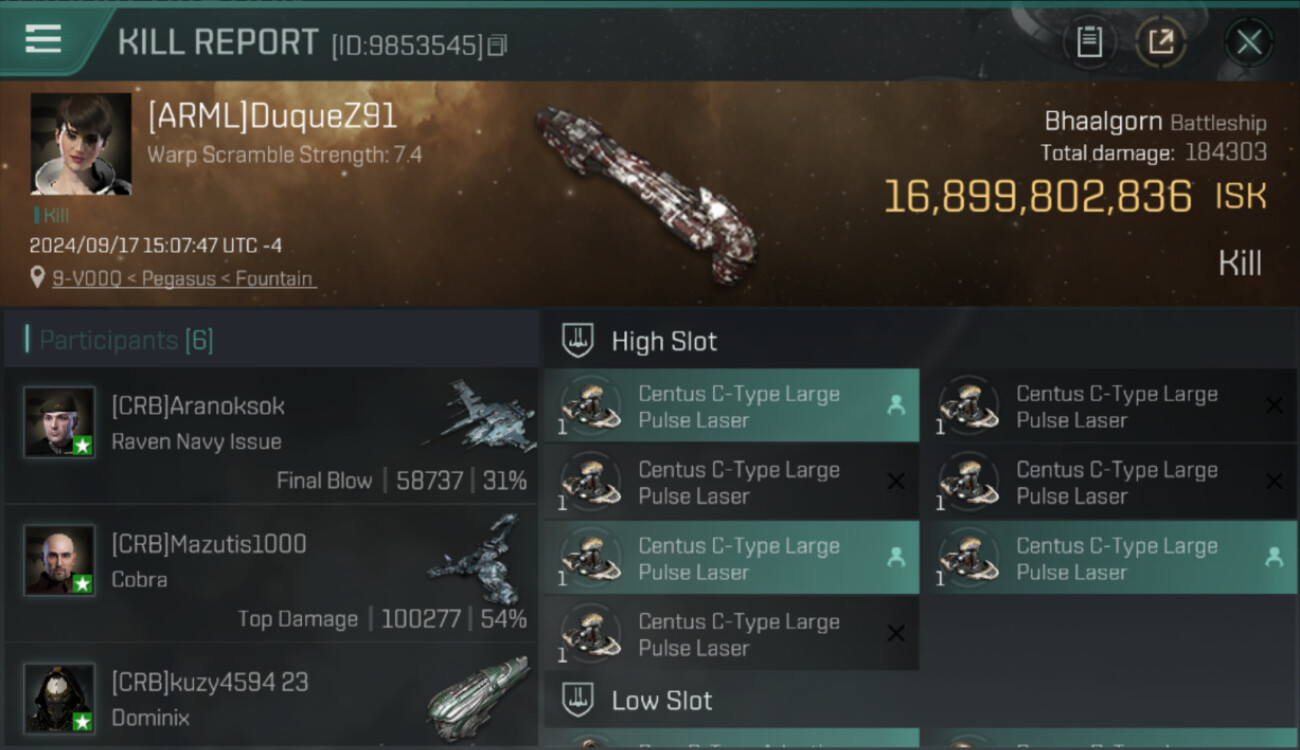Image resolution: width=1300 pixels, height=750 pixels.
Task: Select the Participants tab header
Action: [x=125, y=340]
